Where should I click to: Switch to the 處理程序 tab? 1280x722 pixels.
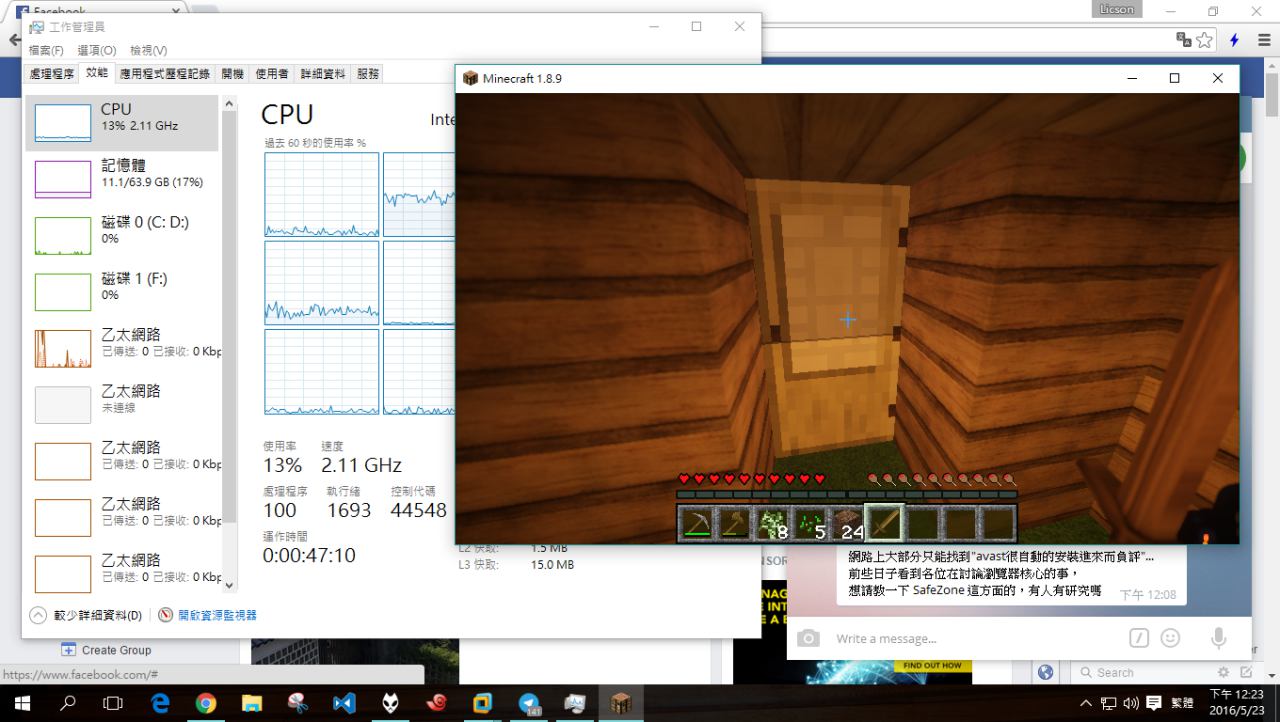coord(52,73)
